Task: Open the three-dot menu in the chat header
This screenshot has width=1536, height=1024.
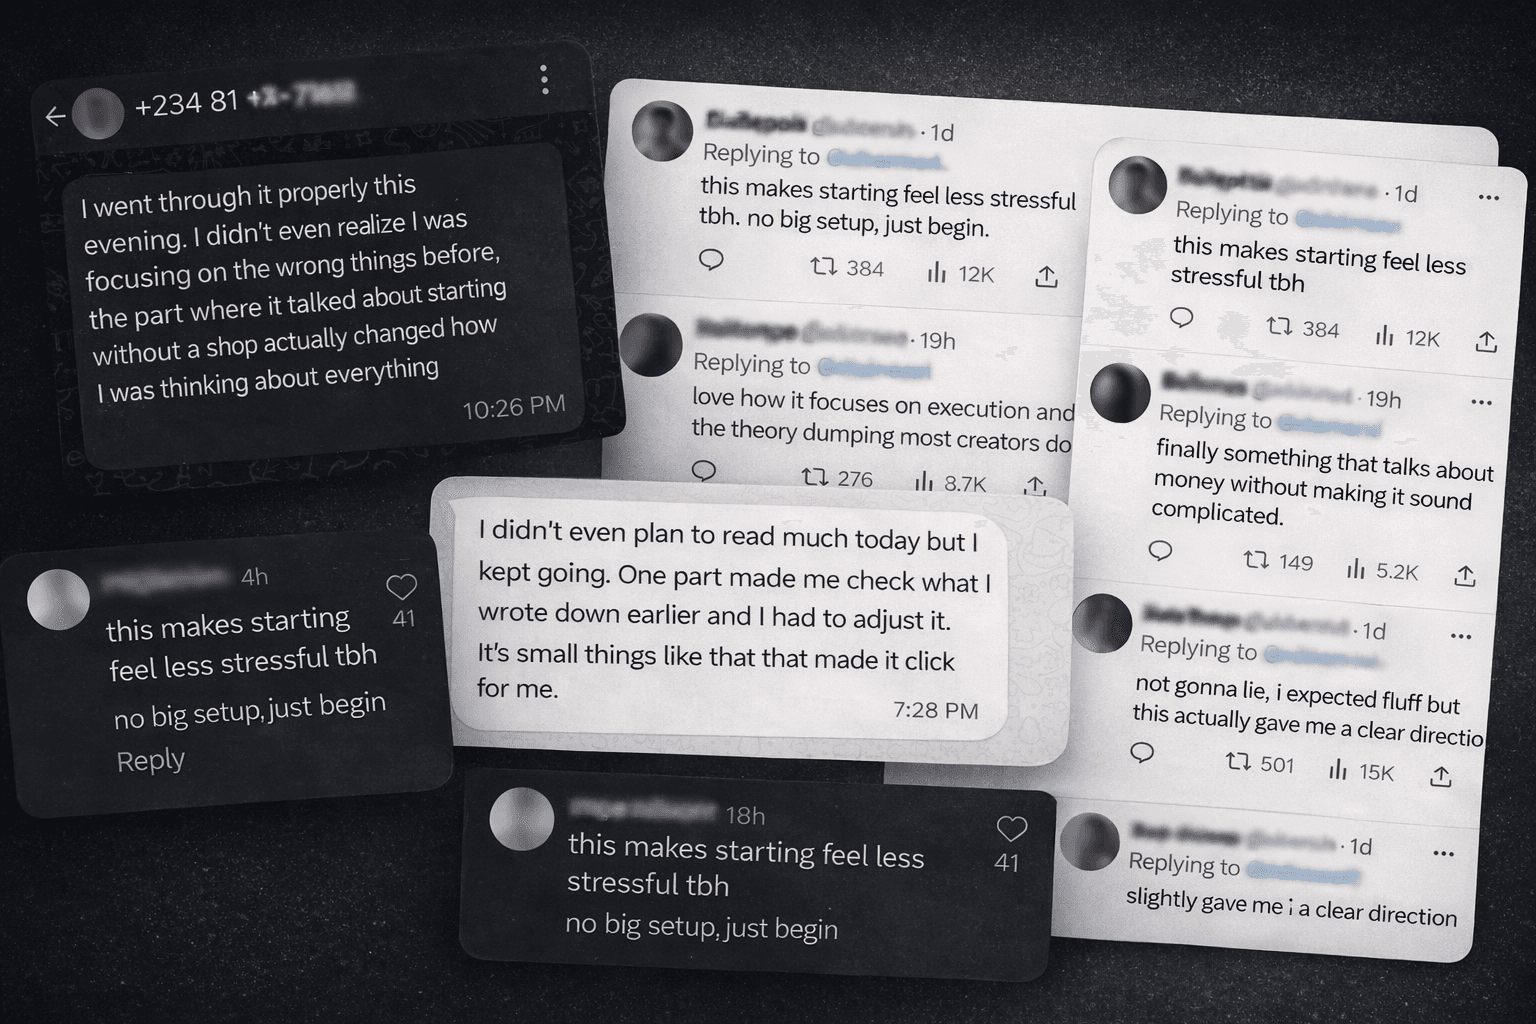Action: (x=544, y=80)
